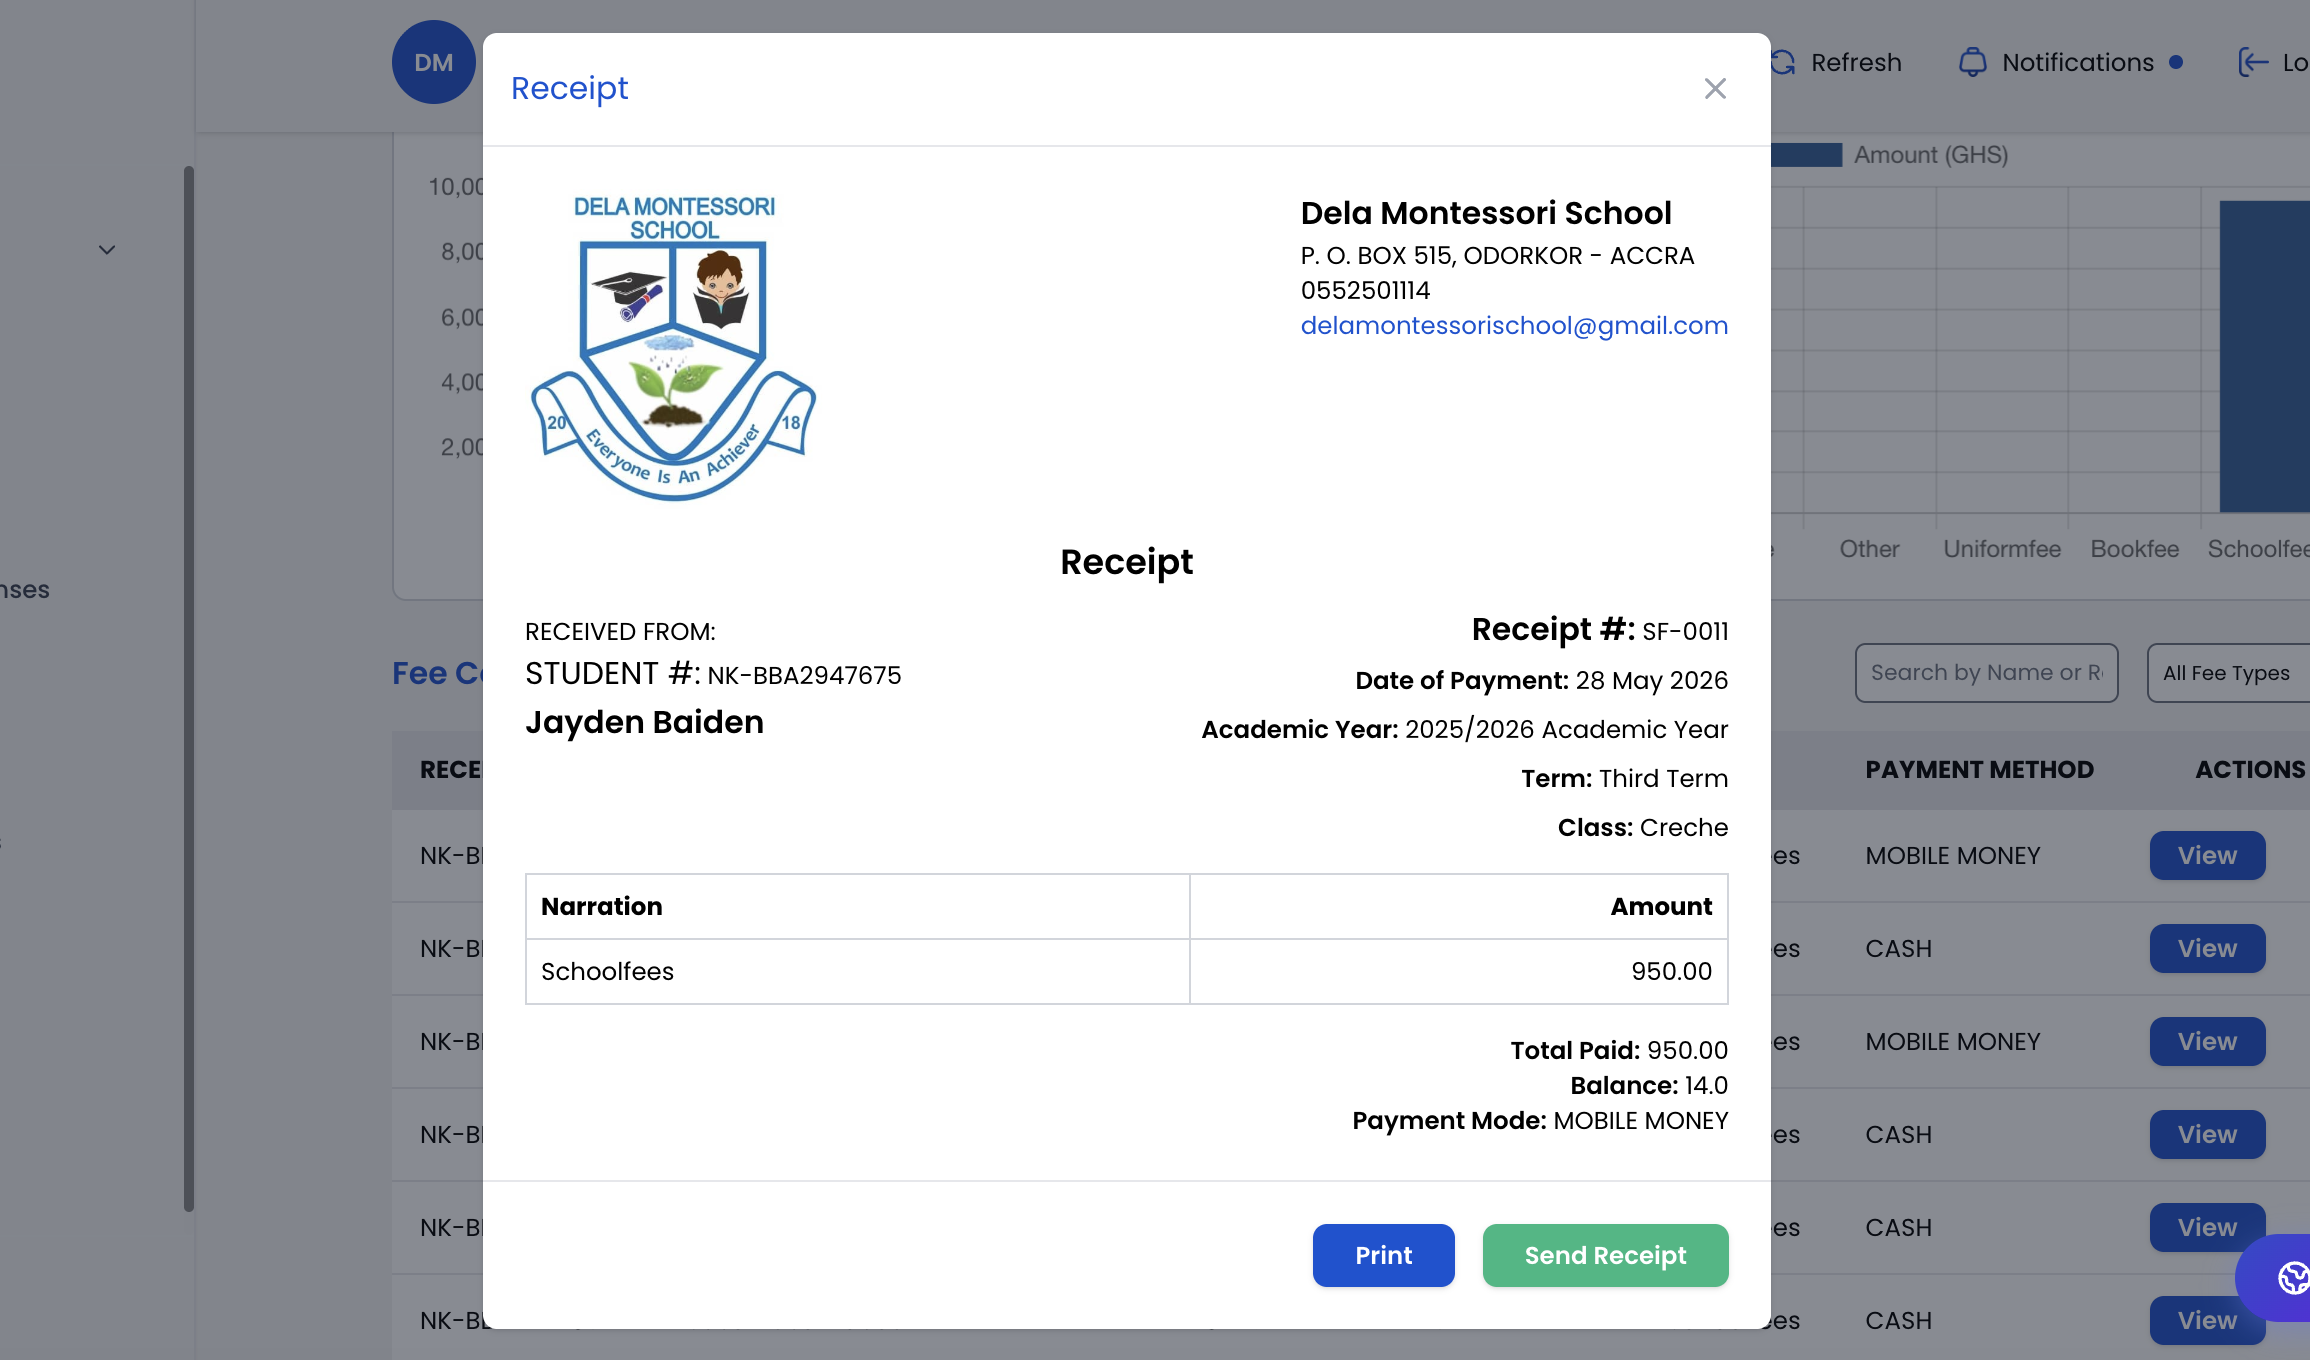The width and height of the screenshot is (2310, 1360).
Task: Click the Bookfee chart axis label
Action: click(x=2134, y=549)
